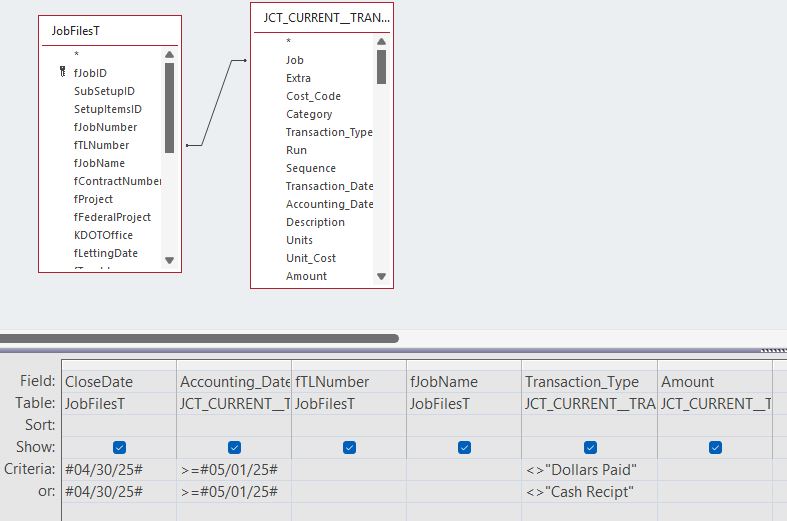Click Table cell showing JobFilesT under fJobName
The image size is (787, 521).
click(x=464, y=403)
